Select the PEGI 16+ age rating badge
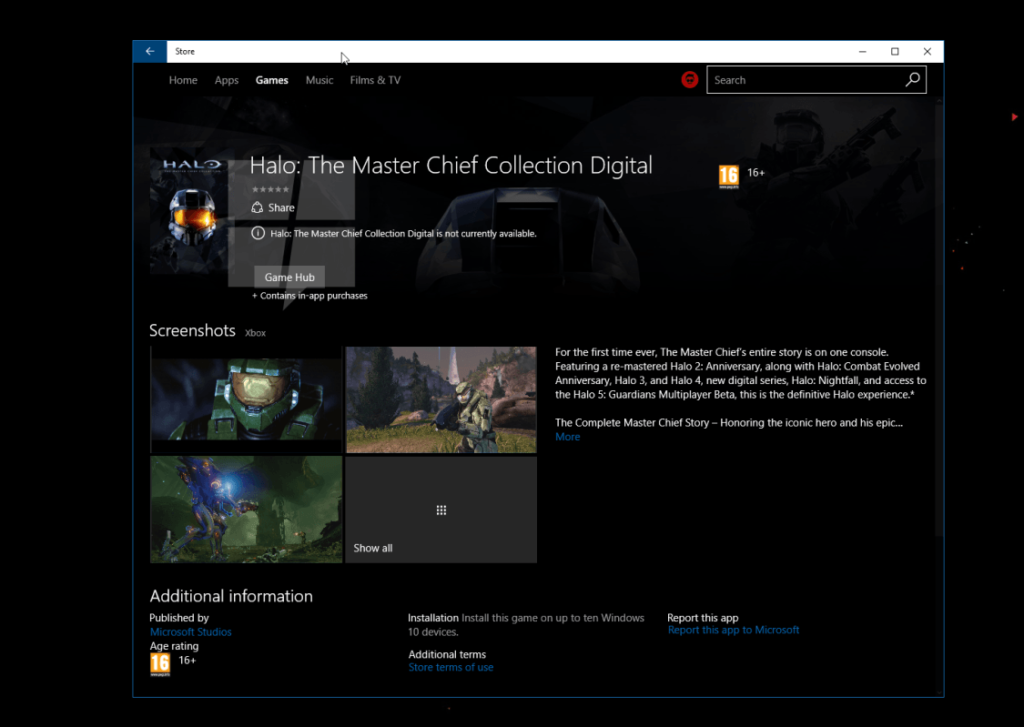 pos(727,175)
